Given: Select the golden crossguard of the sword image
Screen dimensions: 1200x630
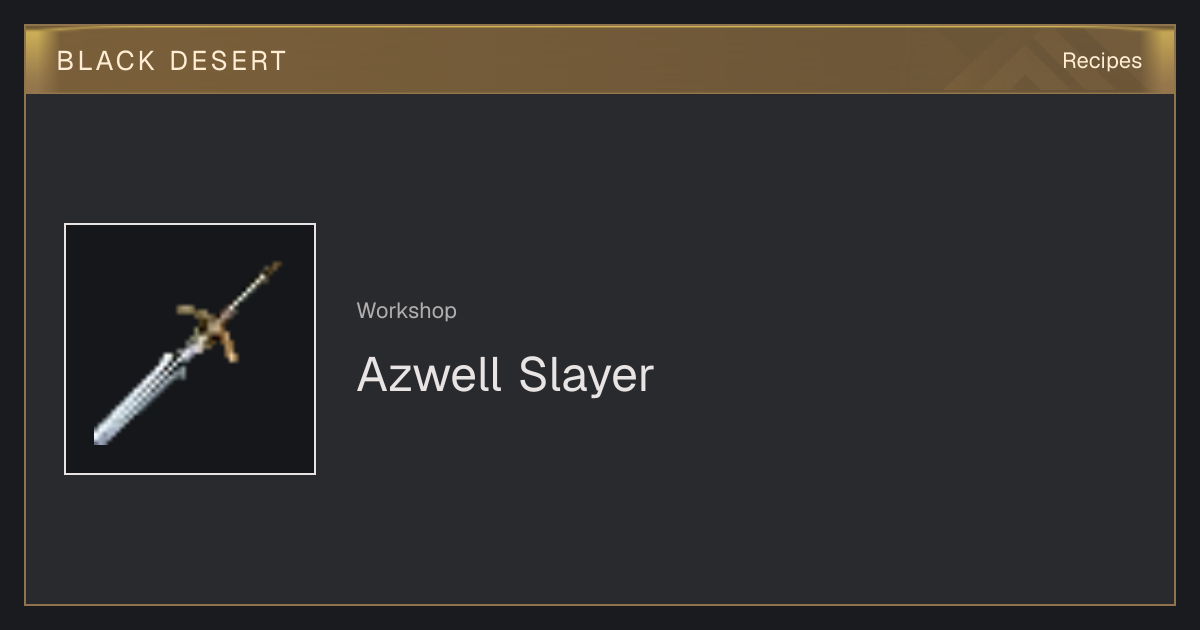Looking at the screenshot, I should point(212,327).
